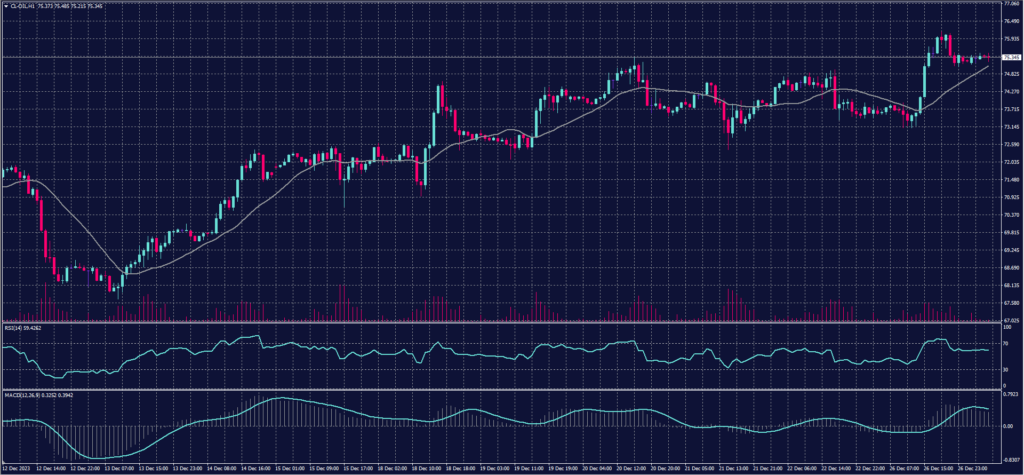
Task: Click the CL-OIL,H1 symbol label
Action: pos(25,6)
